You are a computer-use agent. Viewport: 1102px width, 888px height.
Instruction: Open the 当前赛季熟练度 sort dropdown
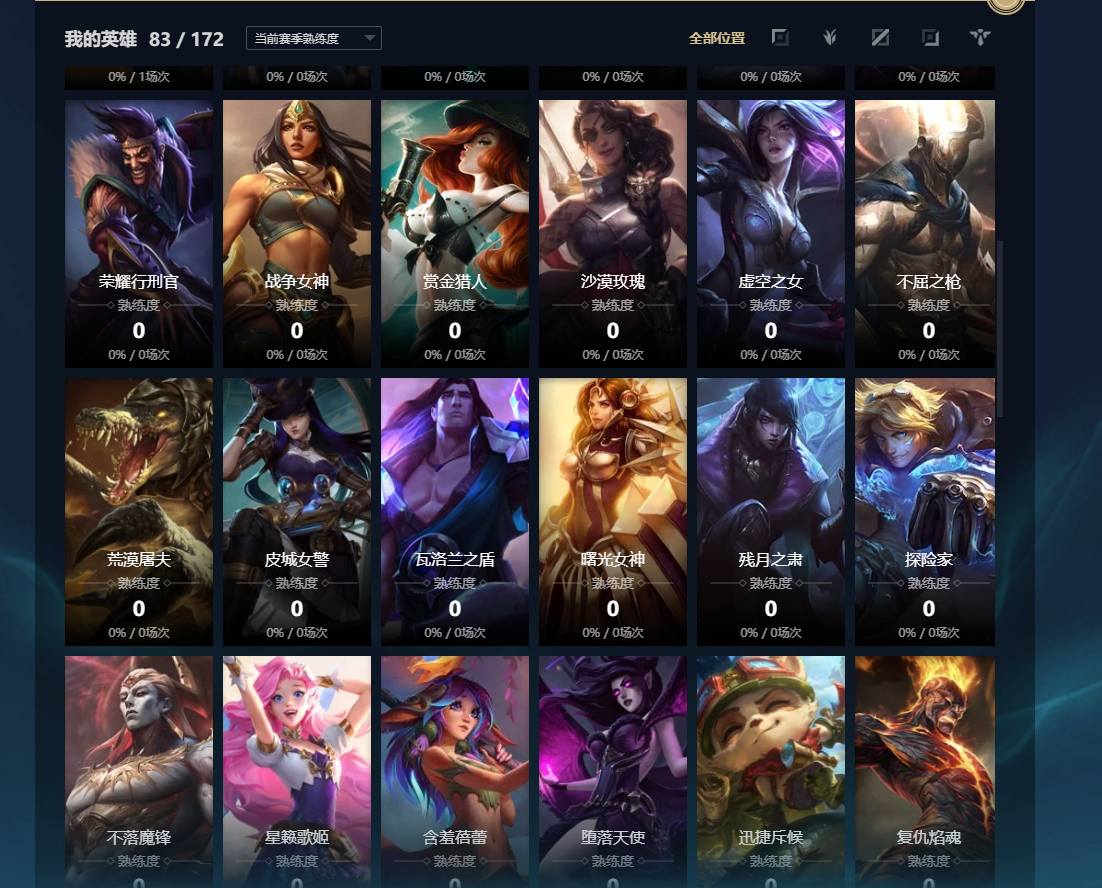point(313,38)
